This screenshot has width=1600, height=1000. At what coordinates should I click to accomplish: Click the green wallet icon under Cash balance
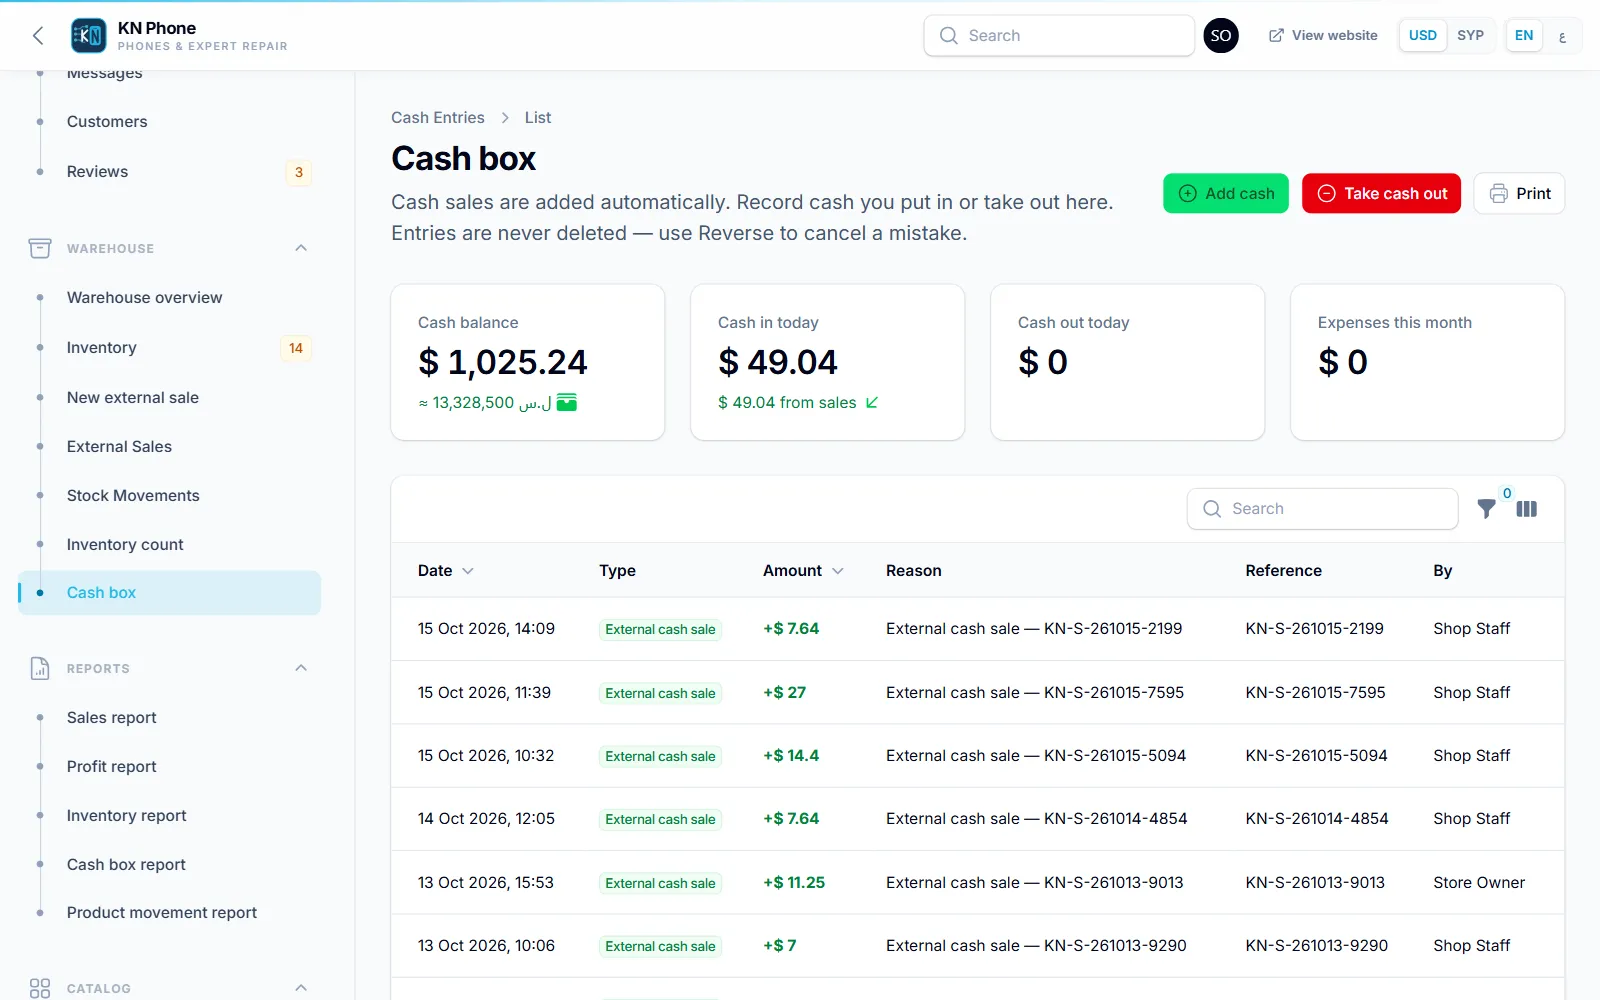(x=567, y=402)
